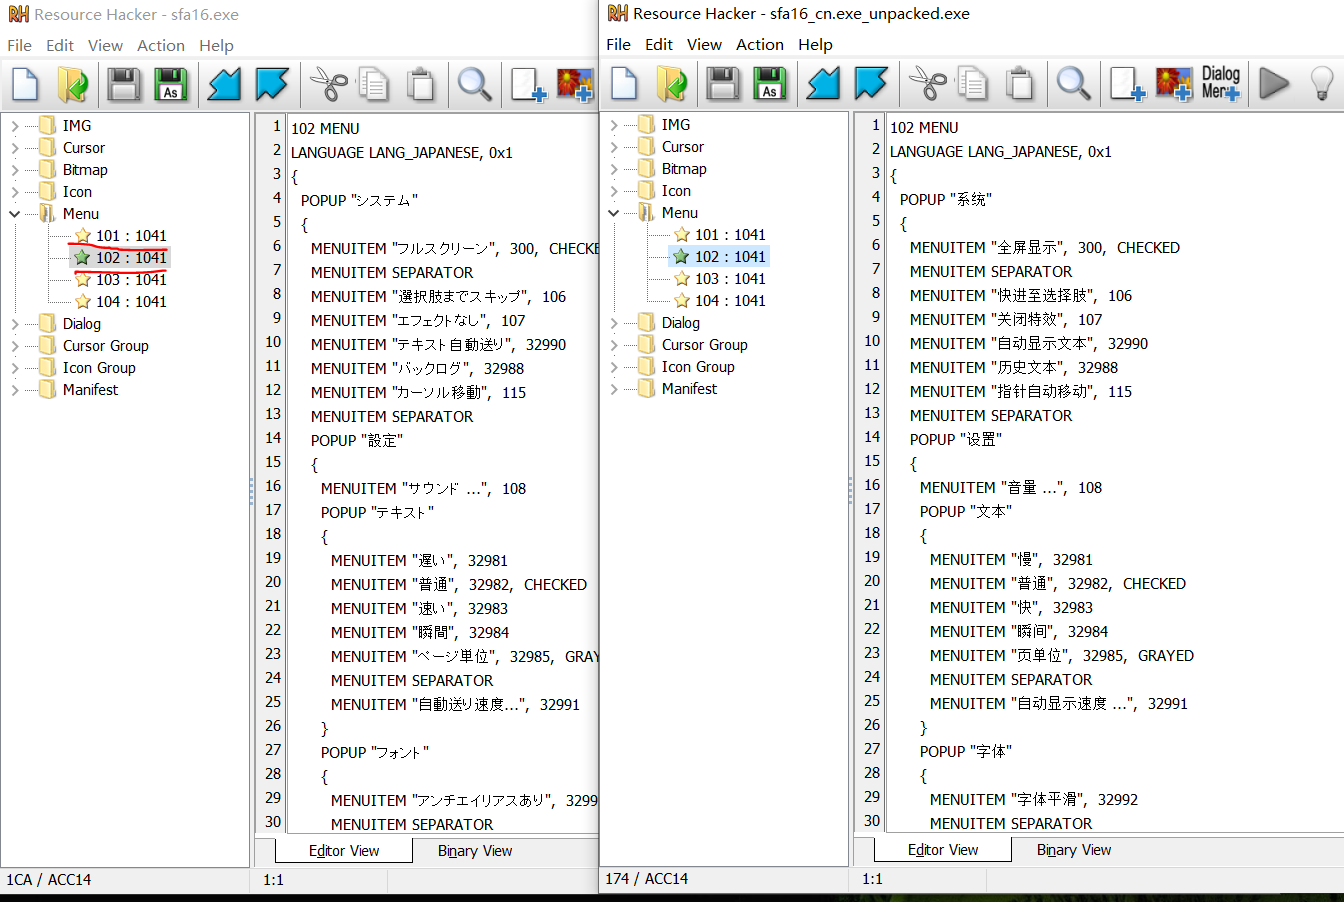Screen dimensions: 1344x902
Task: Click Compile Script play button icon
Action: (1273, 83)
